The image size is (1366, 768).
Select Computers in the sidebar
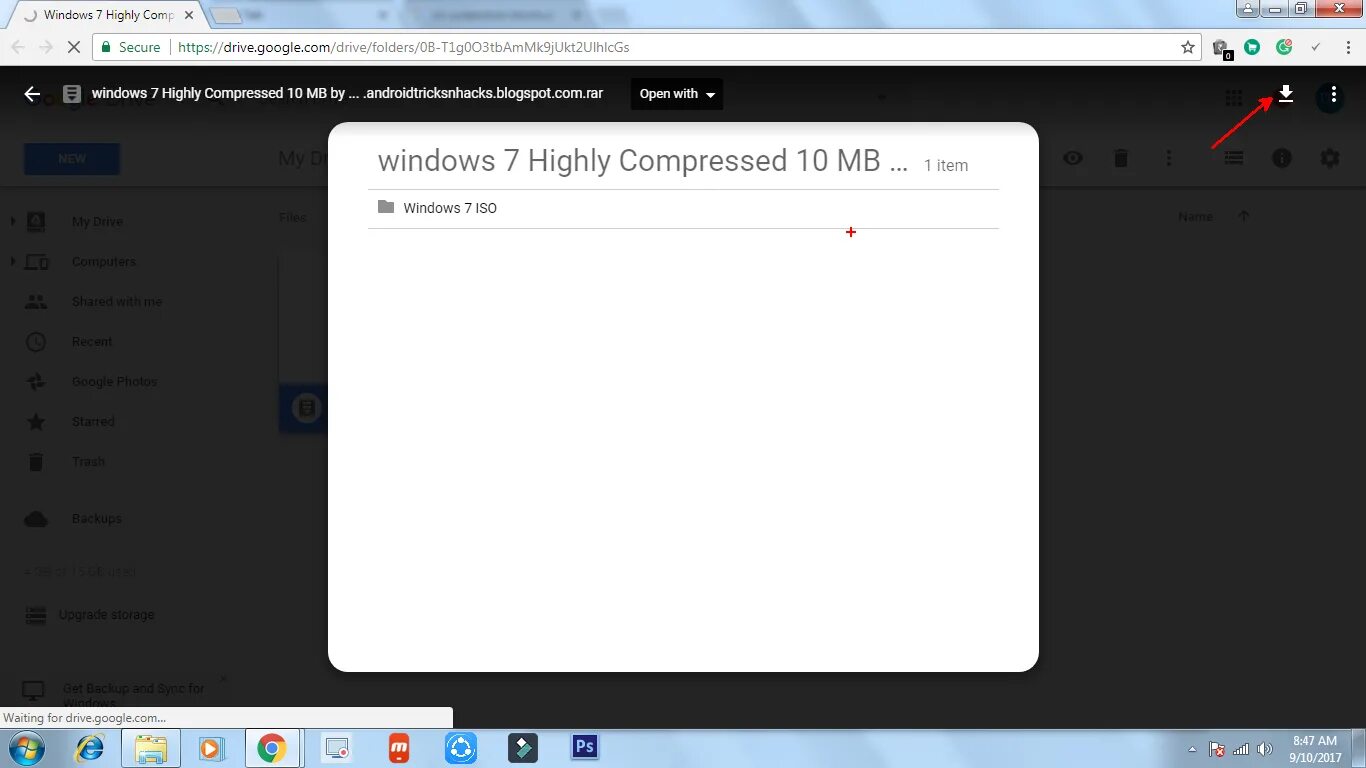tap(103, 262)
